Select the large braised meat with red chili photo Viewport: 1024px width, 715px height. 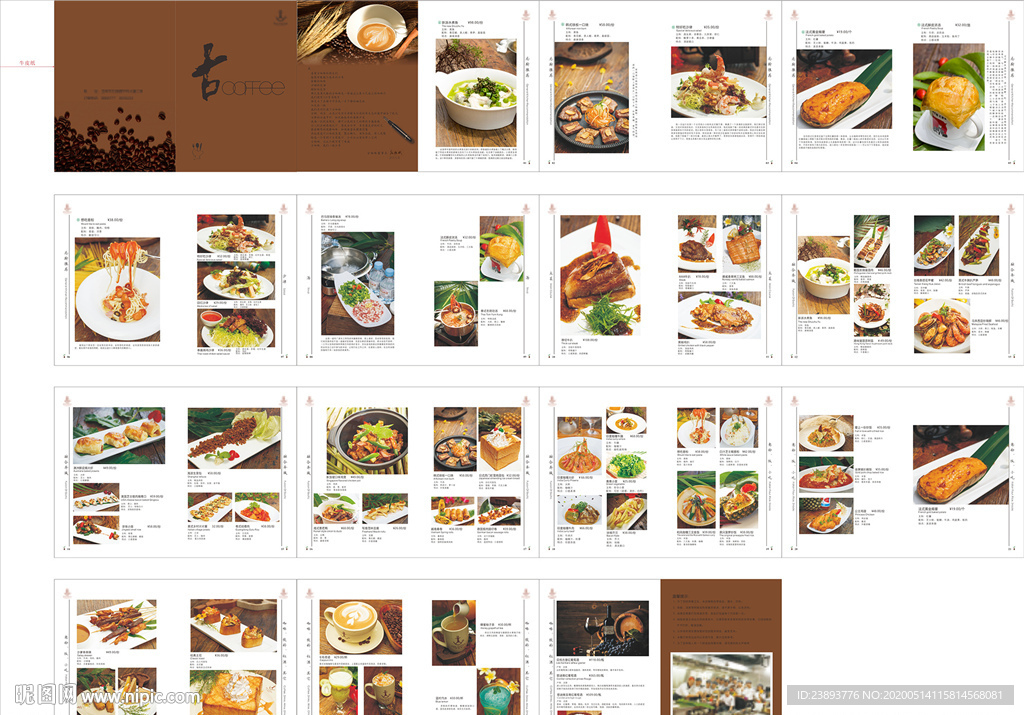point(600,276)
